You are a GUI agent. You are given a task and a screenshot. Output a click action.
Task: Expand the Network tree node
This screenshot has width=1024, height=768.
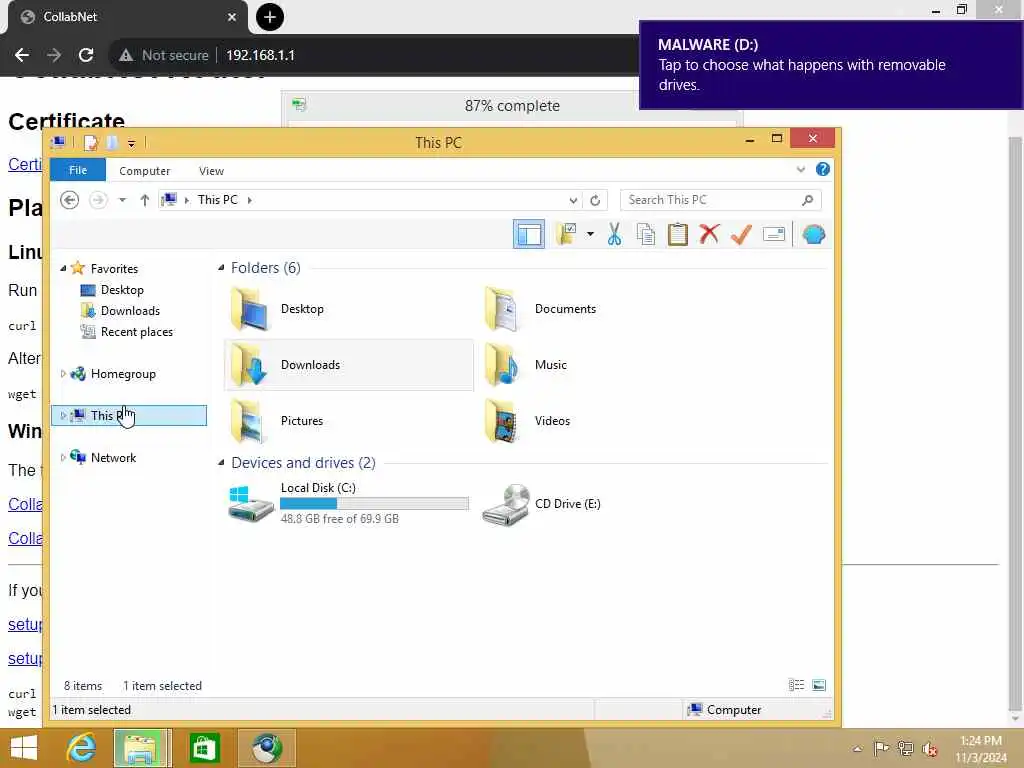pos(63,458)
